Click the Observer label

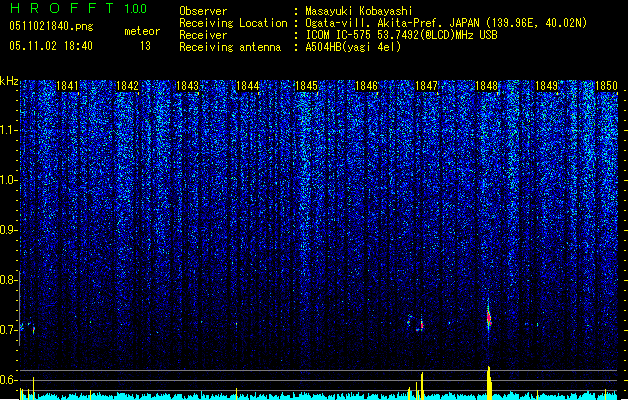(x=203, y=11)
